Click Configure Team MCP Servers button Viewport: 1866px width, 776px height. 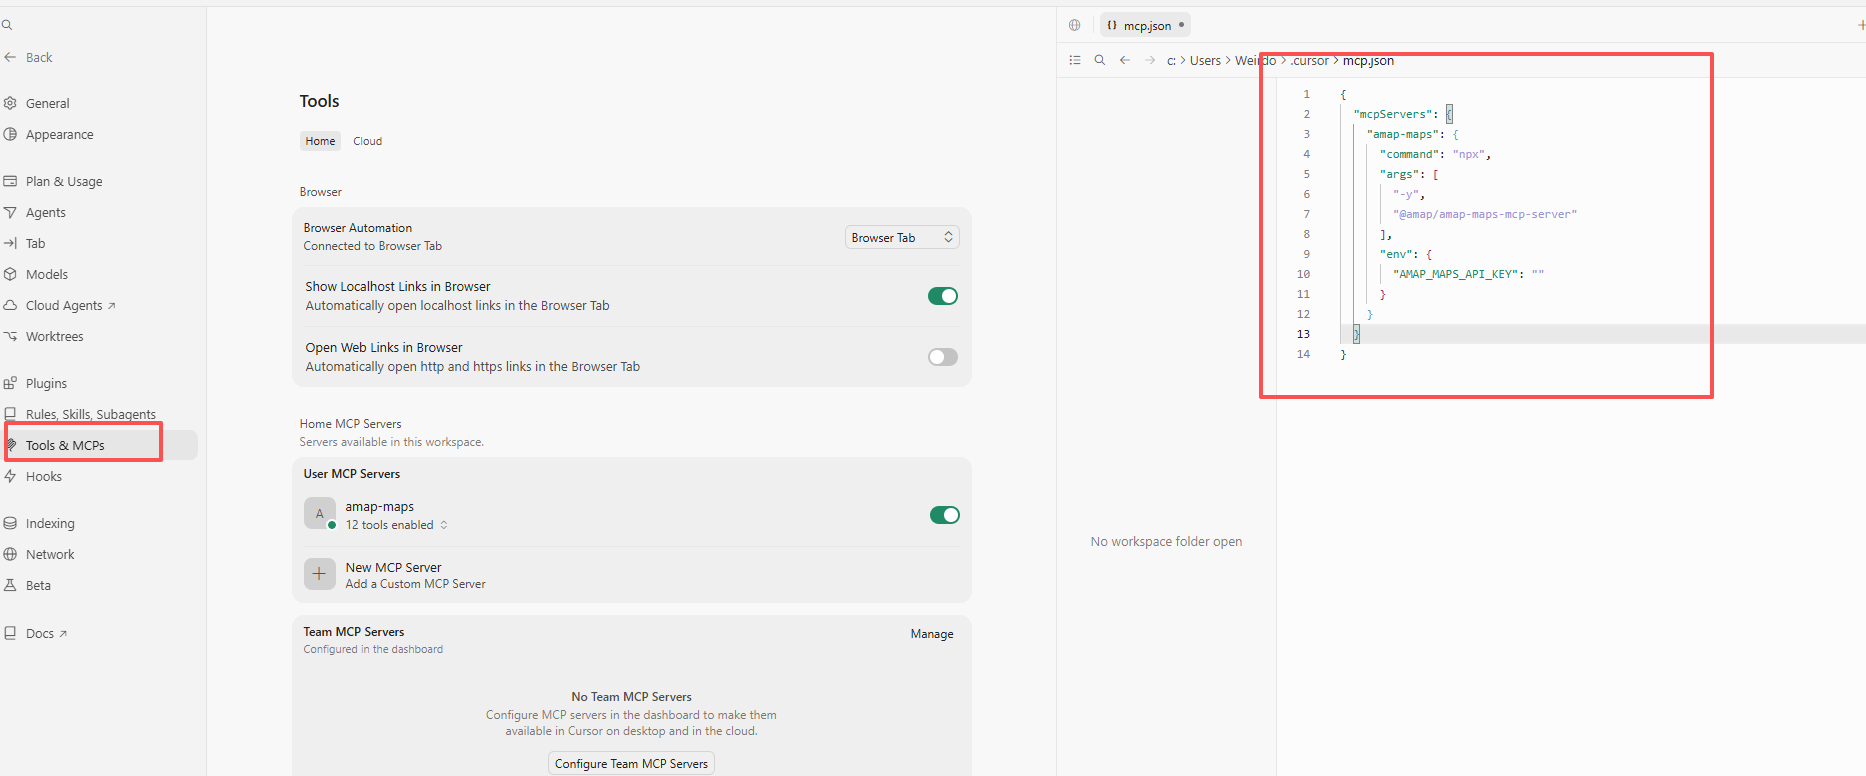coord(631,764)
